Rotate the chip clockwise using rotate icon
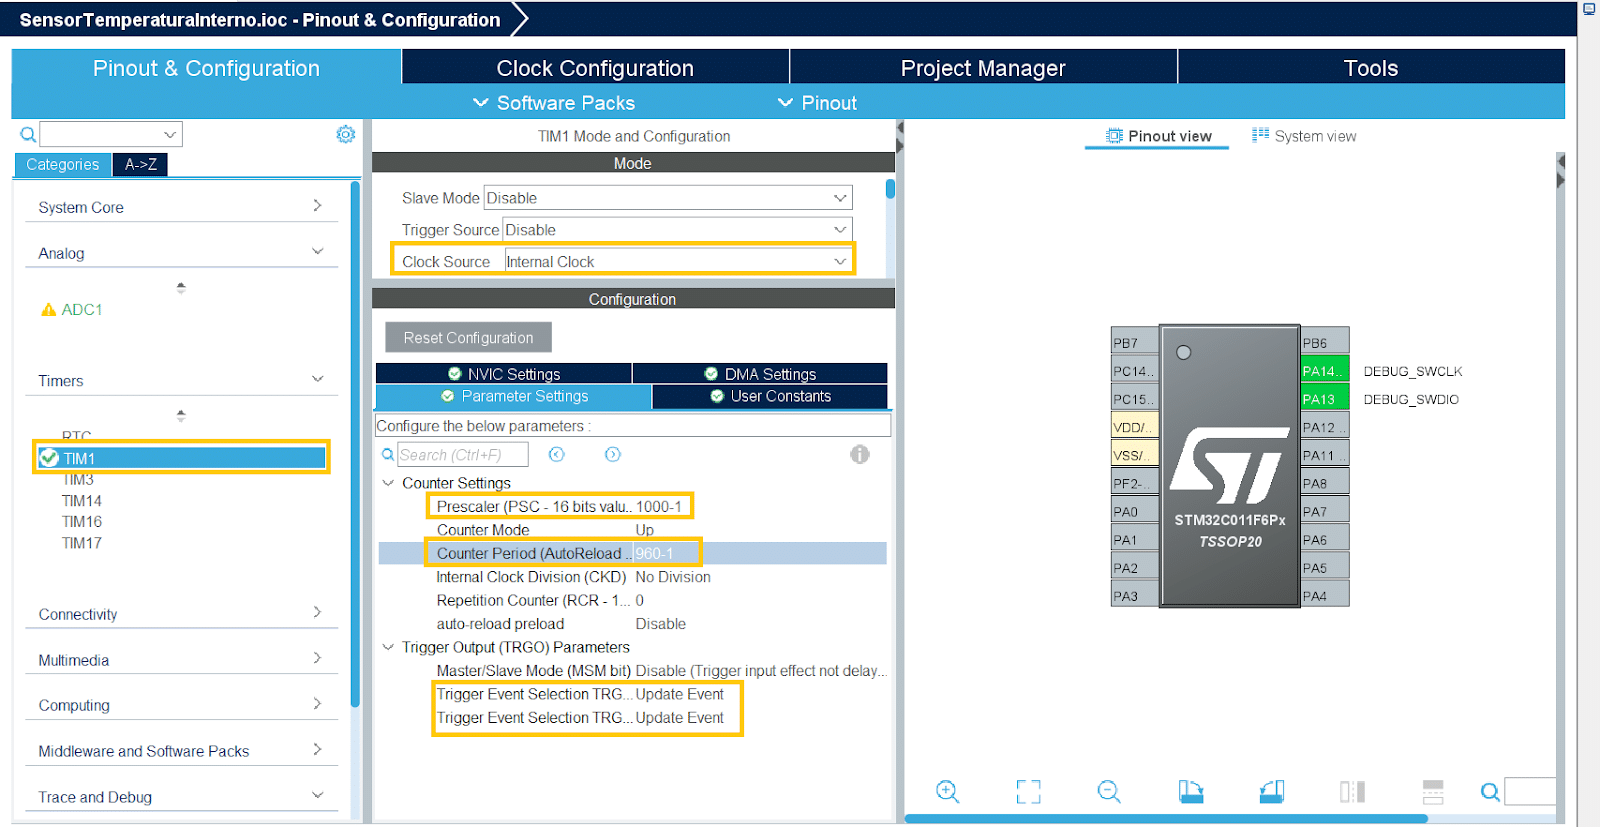This screenshot has height=827, width=1600. pyautogui.click(x=1190, y=792)
